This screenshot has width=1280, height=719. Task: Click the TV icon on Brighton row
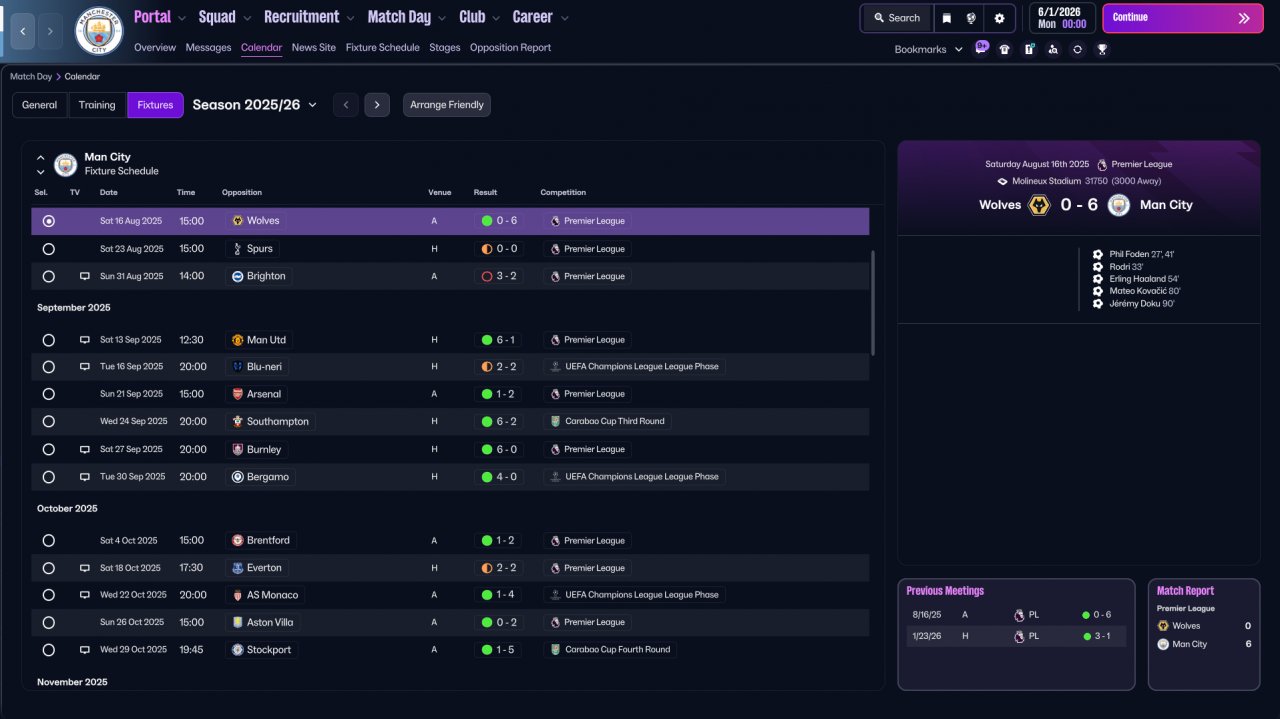[x=85, y=276]
